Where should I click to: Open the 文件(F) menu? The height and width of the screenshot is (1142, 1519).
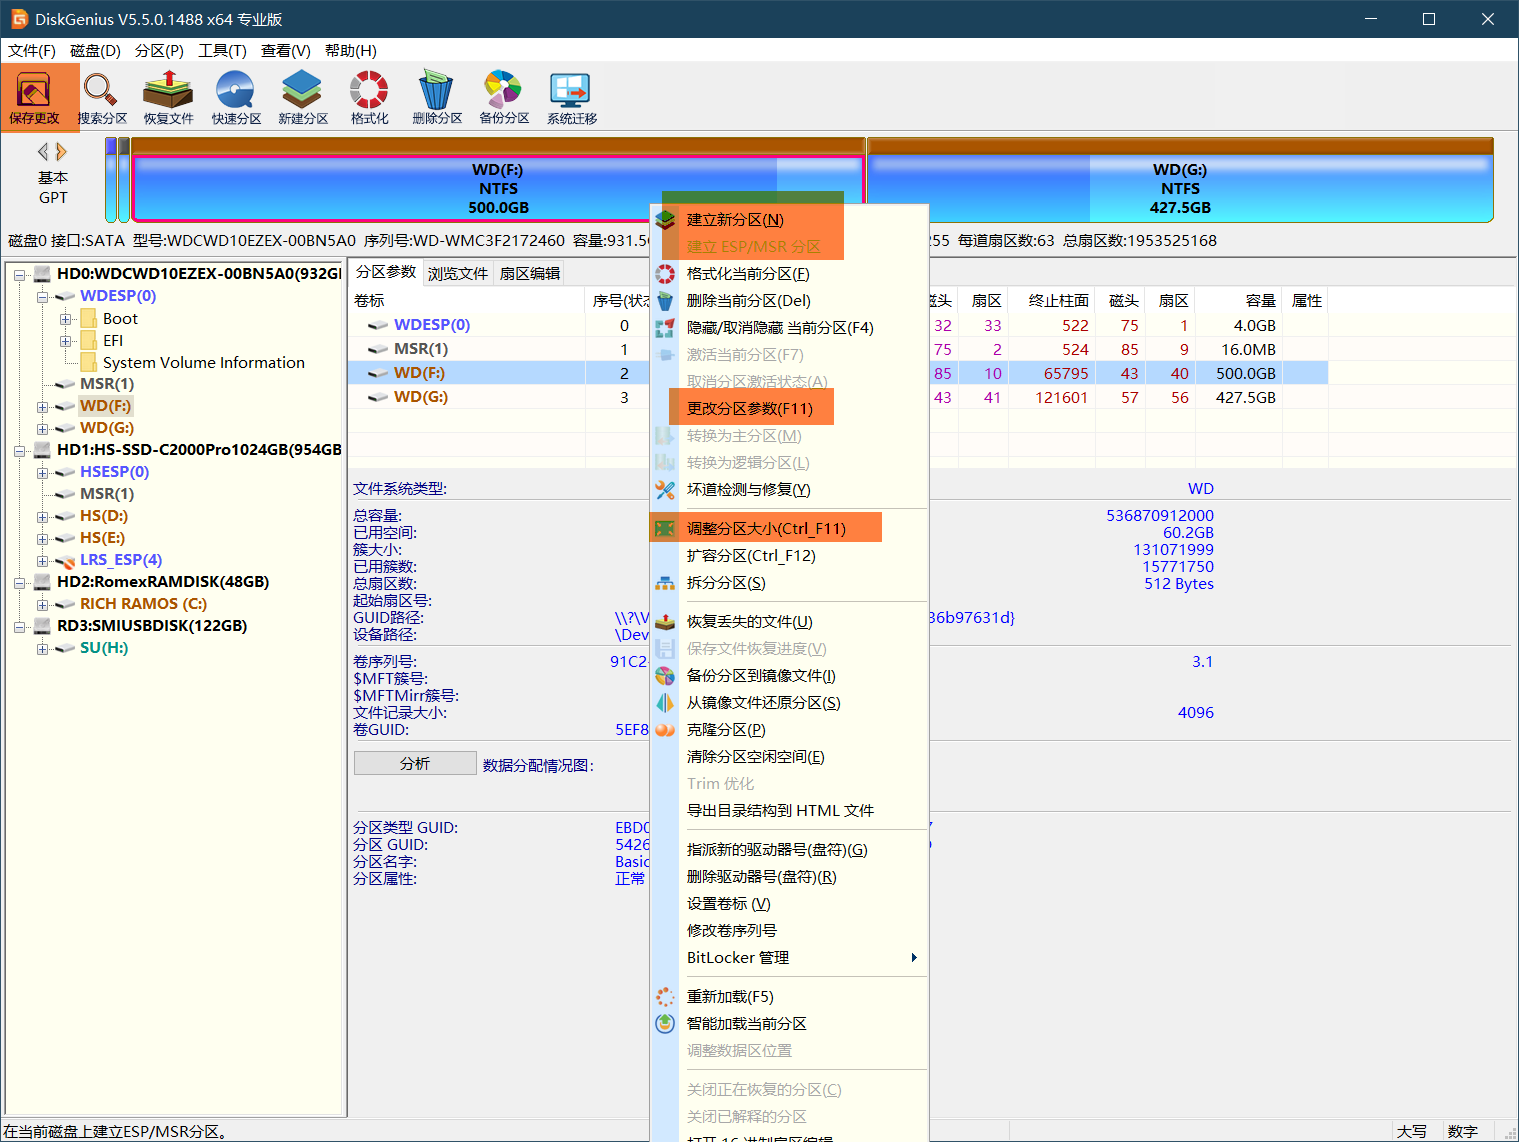click(x=32, y=51)
